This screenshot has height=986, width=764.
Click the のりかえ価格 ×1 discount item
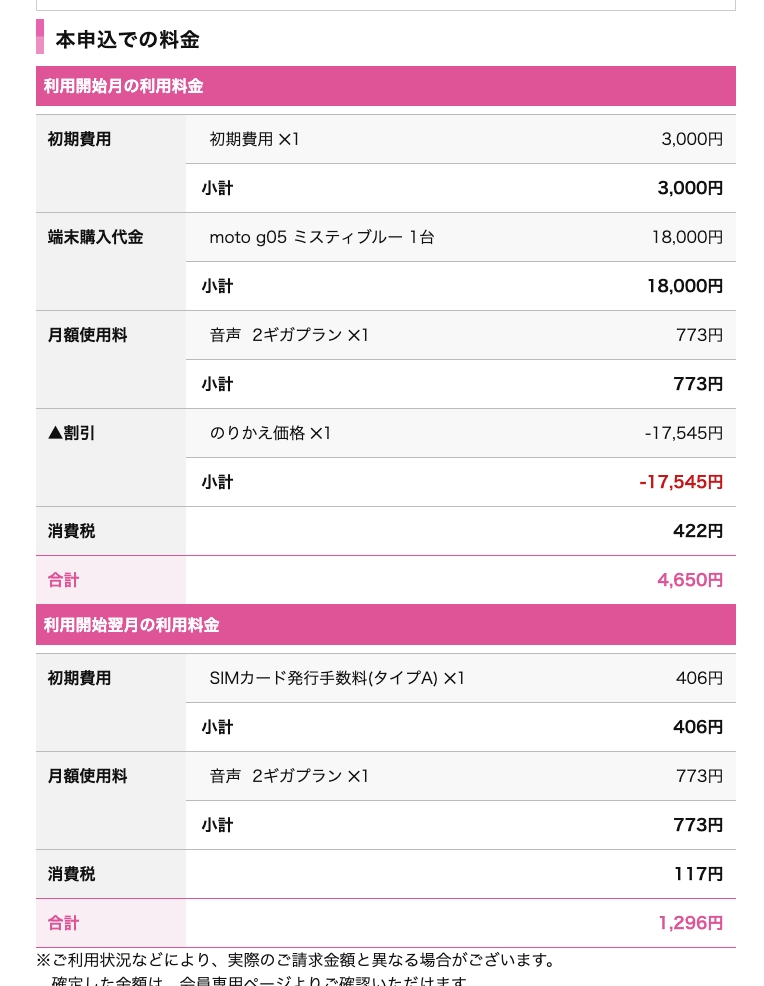coord(269,433)
